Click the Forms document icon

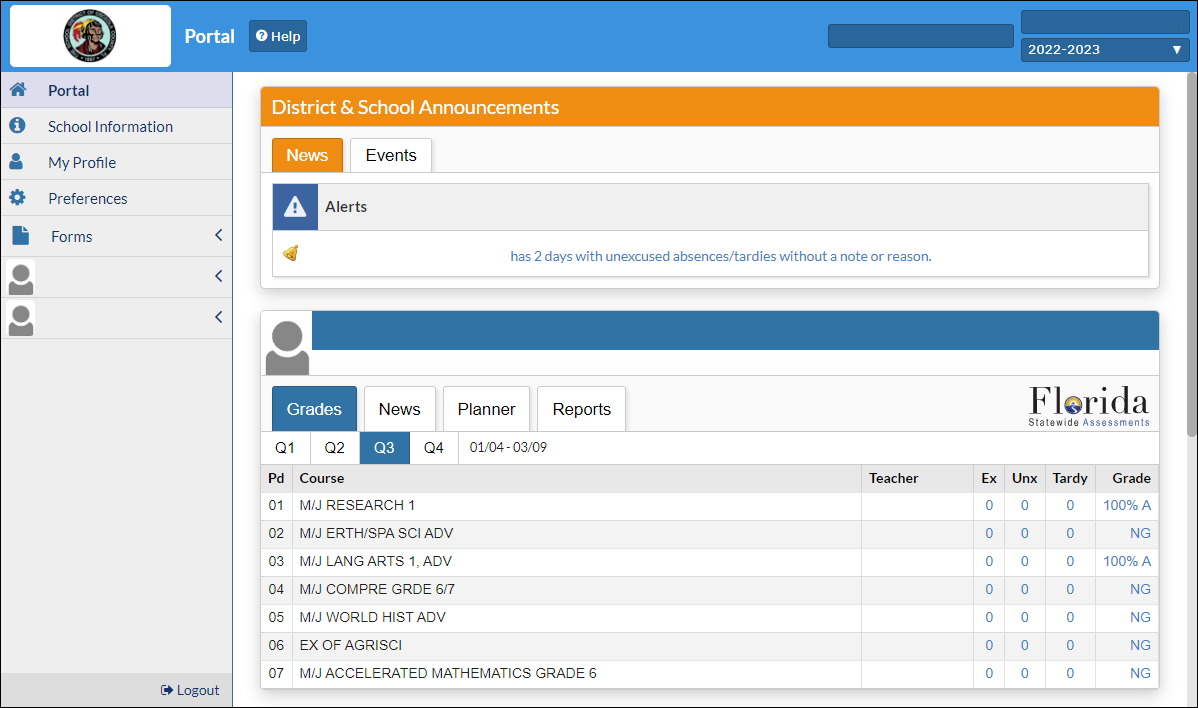[20, 236]
